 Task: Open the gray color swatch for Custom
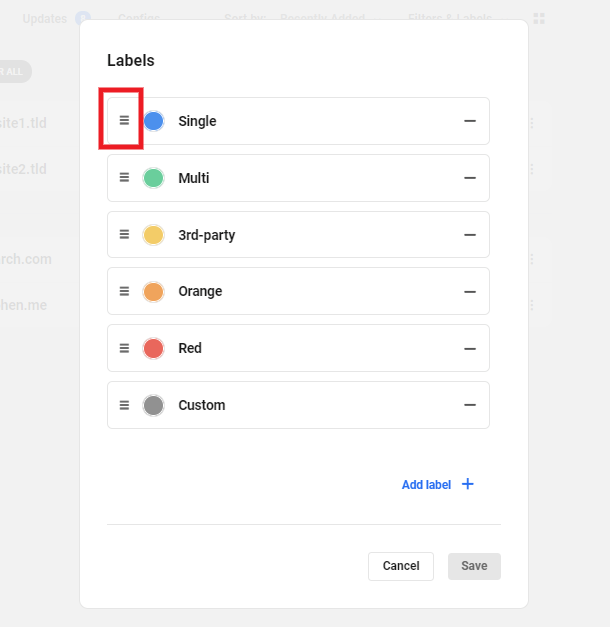[x=153, y=405]
